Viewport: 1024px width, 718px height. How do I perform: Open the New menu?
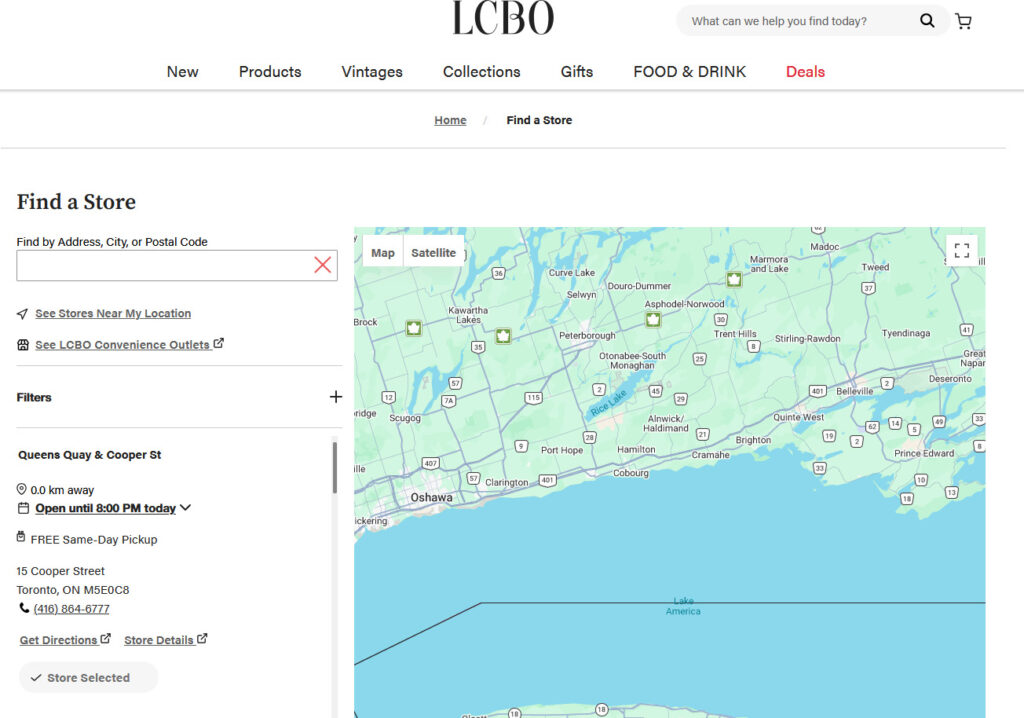[x=182, y=72]
